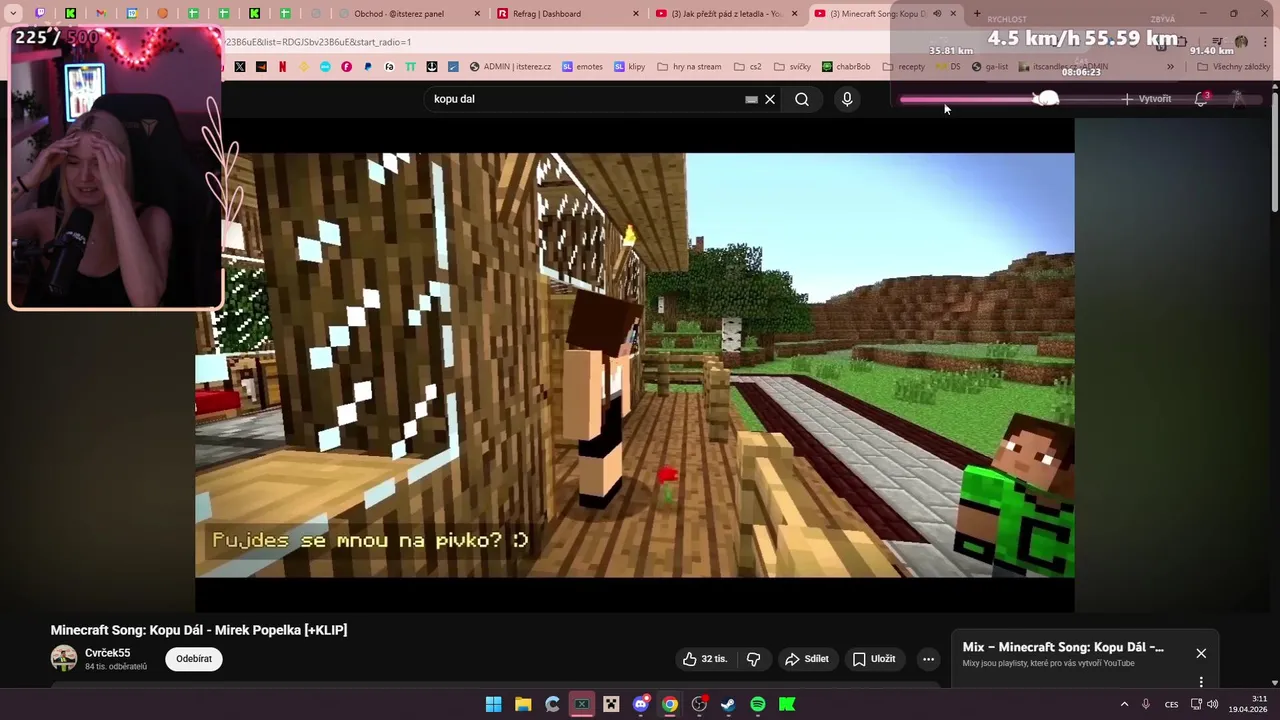
Task: Close the 'Refrag | Dashboard' tab
Action: point(636,14)
